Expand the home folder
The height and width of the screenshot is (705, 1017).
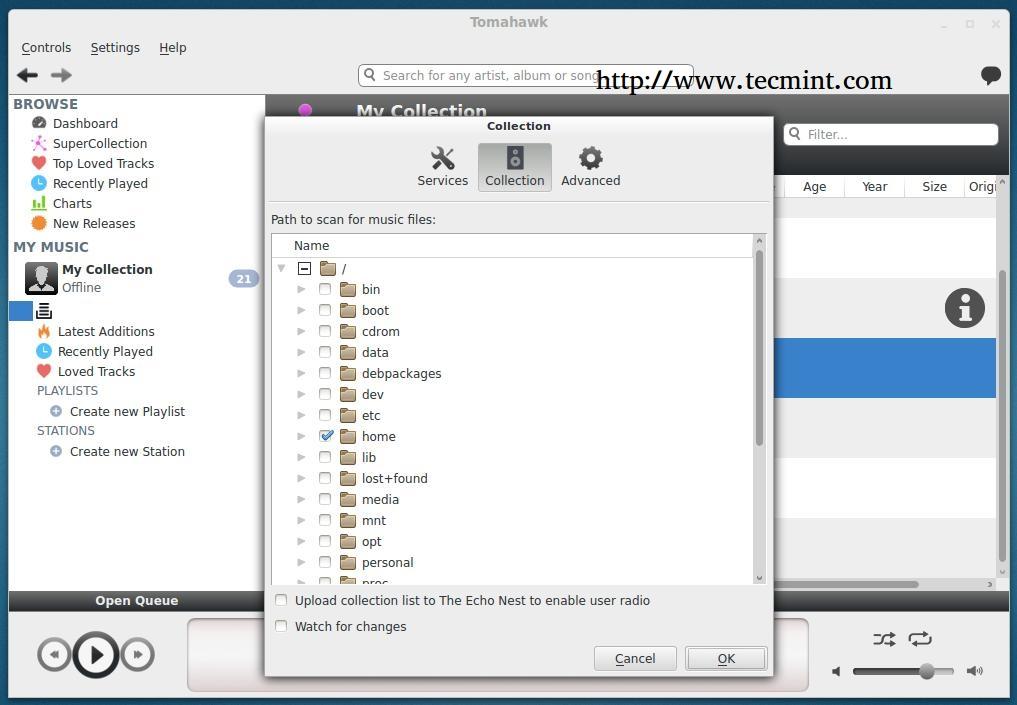coord(301,436)
